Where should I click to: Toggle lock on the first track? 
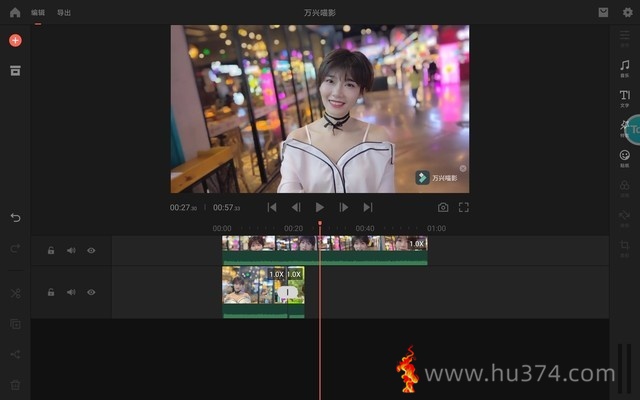coord(51,251)
